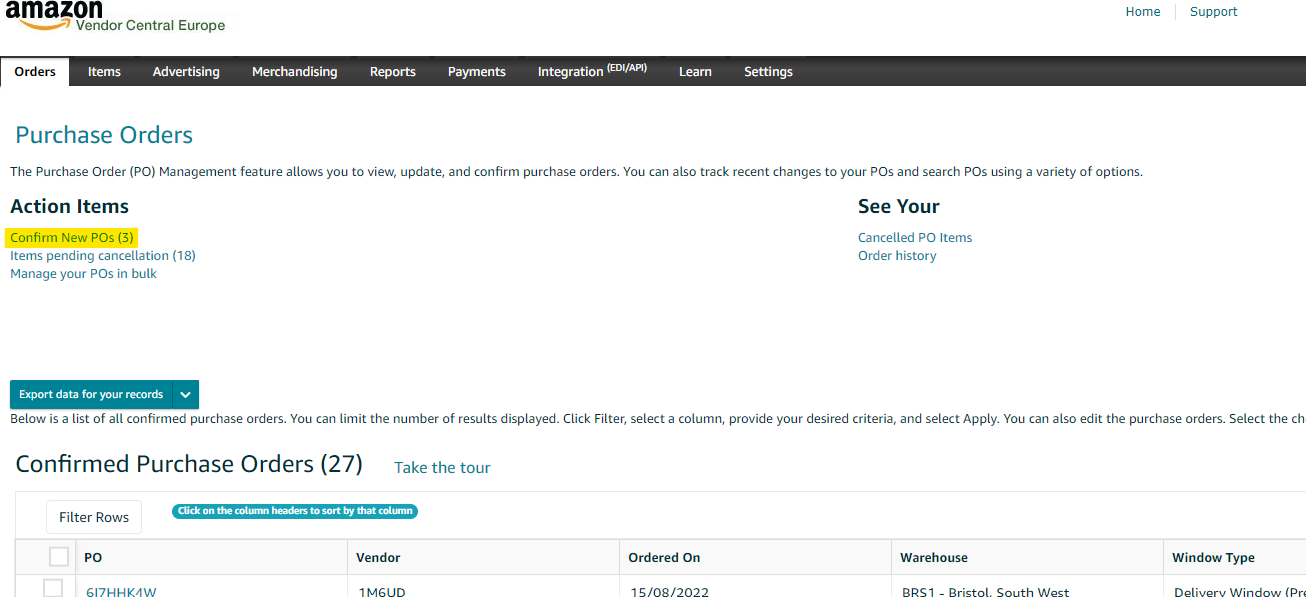Click the vendor cell 1M6UD
Screen dimensions: 1306x597
pyautogui.click(x=382, y=591)
